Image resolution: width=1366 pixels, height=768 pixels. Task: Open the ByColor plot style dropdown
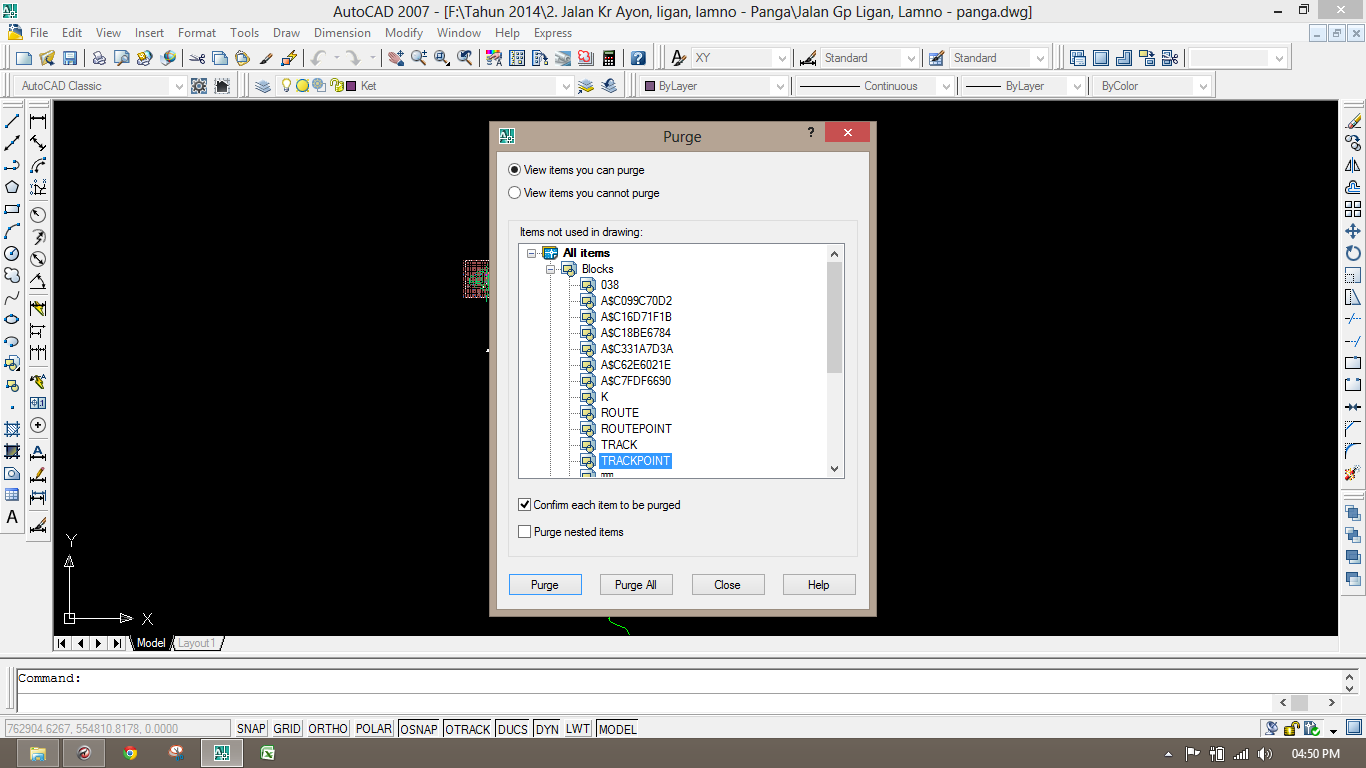[1203, 86]
